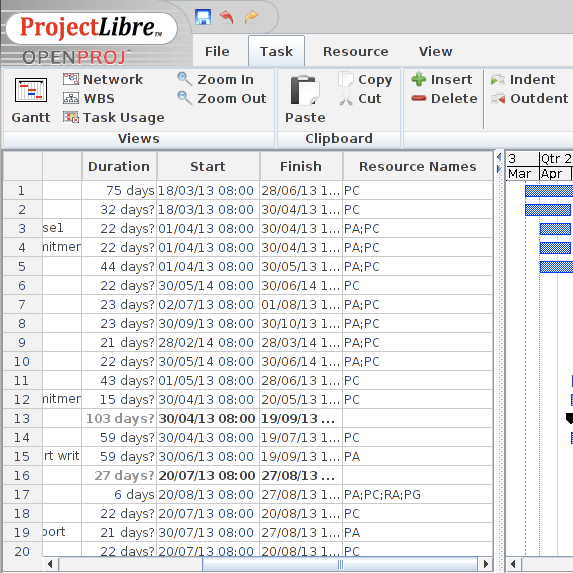Click the Zoom Out label
This screenshot has height=573, width=573.
(232, 98)
